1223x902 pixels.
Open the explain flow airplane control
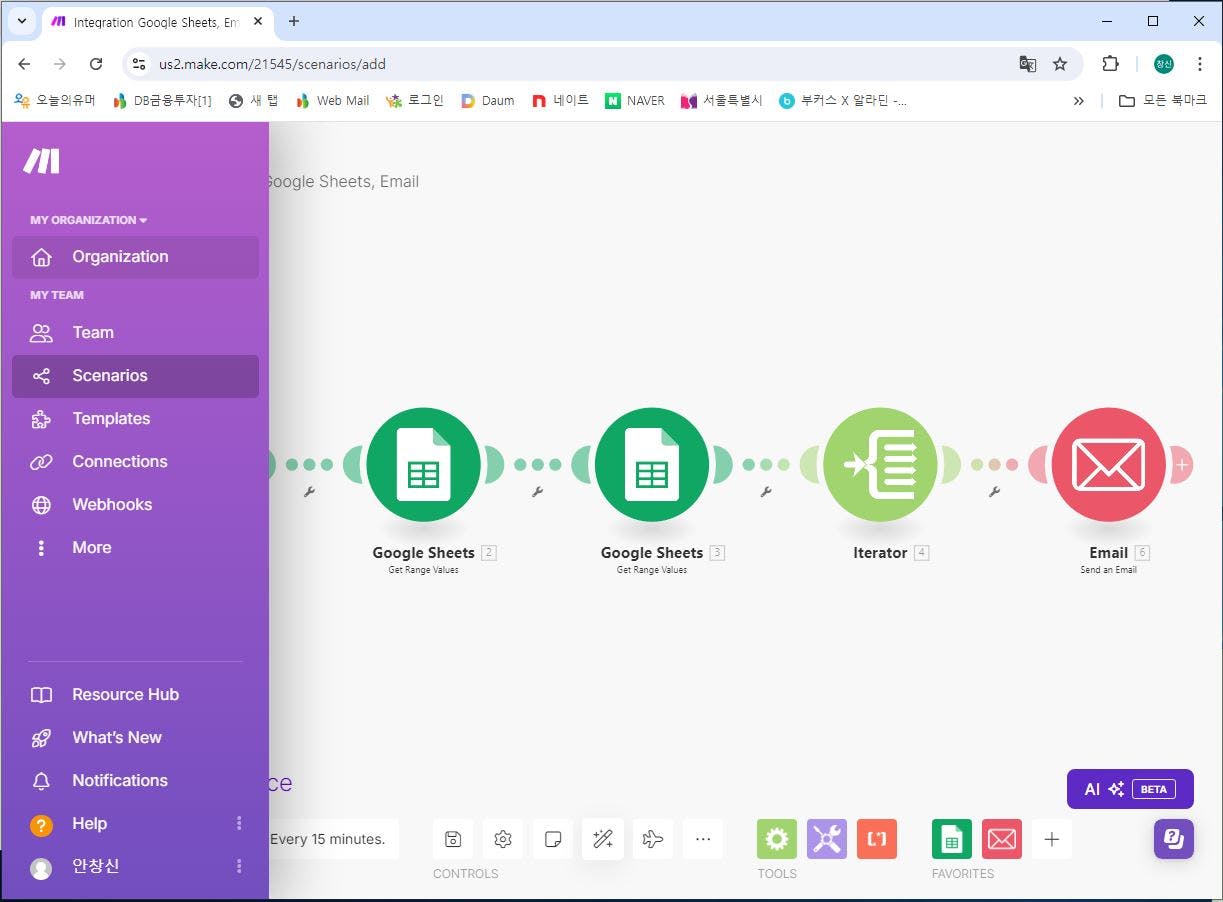653,839
